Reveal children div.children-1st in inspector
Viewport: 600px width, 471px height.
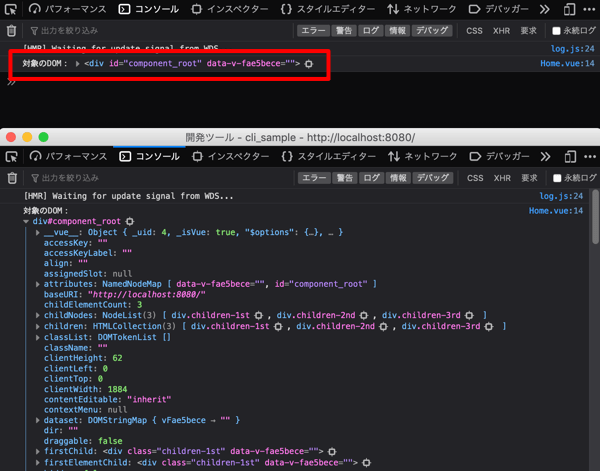pos(278,326)
